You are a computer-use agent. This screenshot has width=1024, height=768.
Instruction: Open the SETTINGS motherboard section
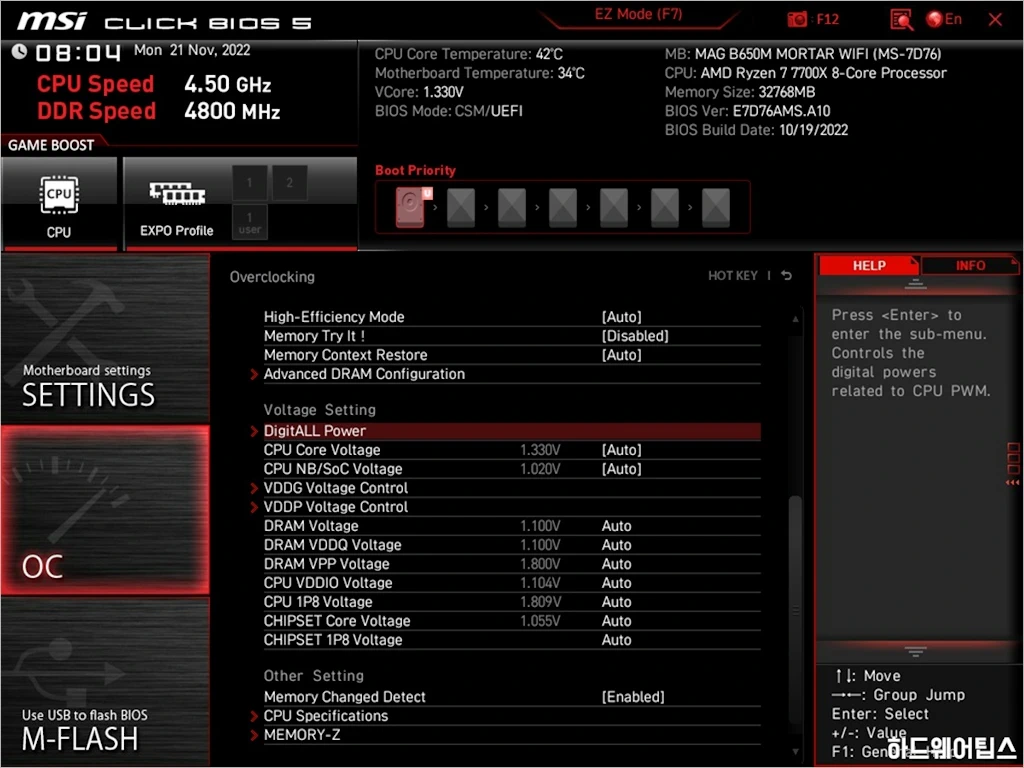click(x=105, y=338)
